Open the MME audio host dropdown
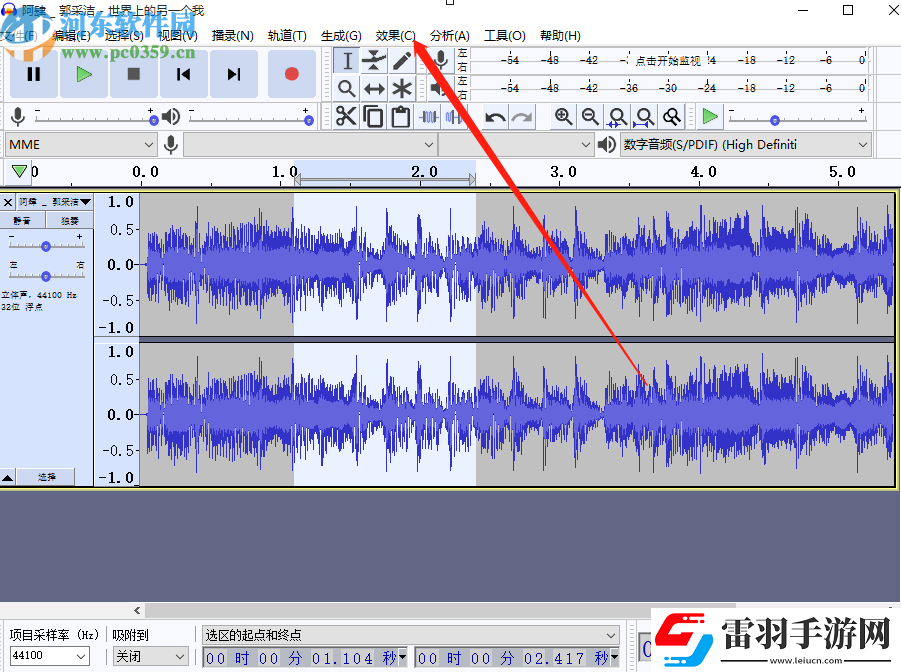This screenshot has width=901, height=672. point(81,145)
